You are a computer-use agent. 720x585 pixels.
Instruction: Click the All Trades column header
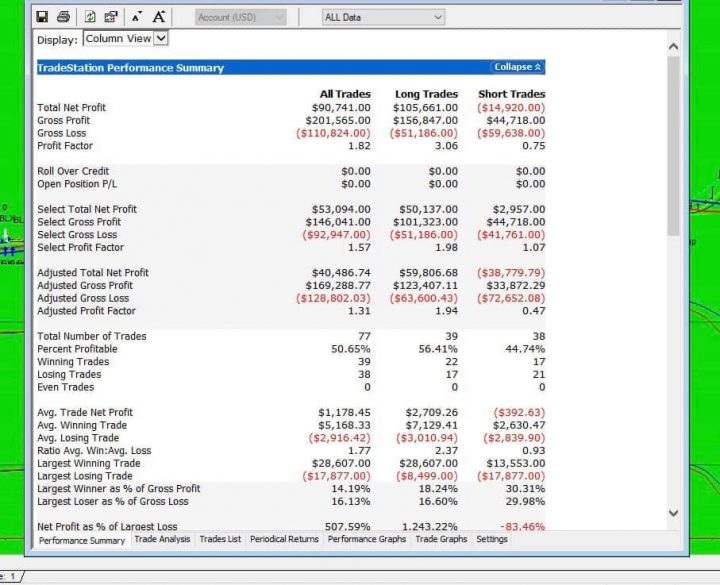(x=345, y=94)
